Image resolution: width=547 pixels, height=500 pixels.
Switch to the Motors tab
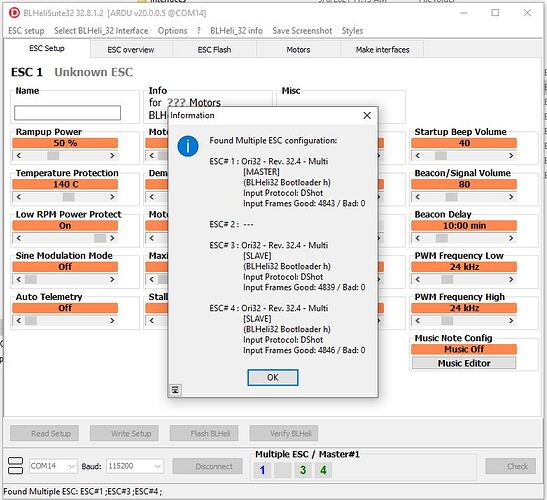[298, 50]
